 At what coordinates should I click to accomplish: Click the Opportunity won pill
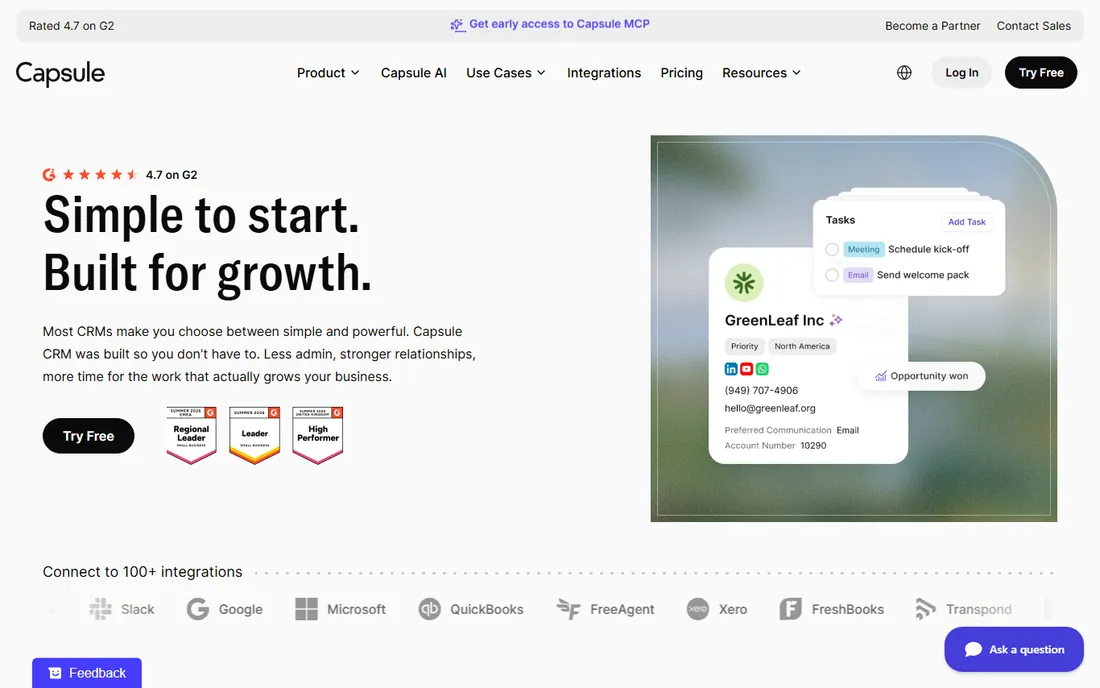922,376
